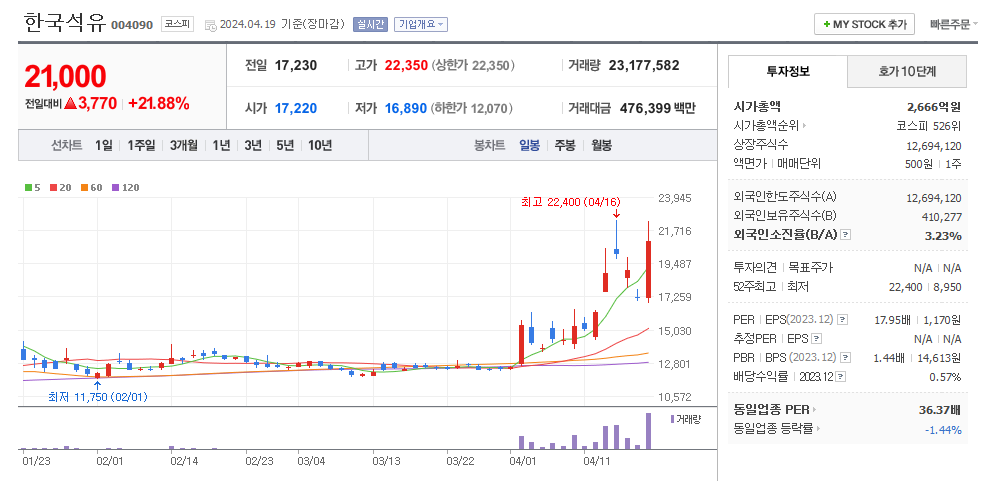Expand the 동일업종 등락률 arrow link

[777, 429]
